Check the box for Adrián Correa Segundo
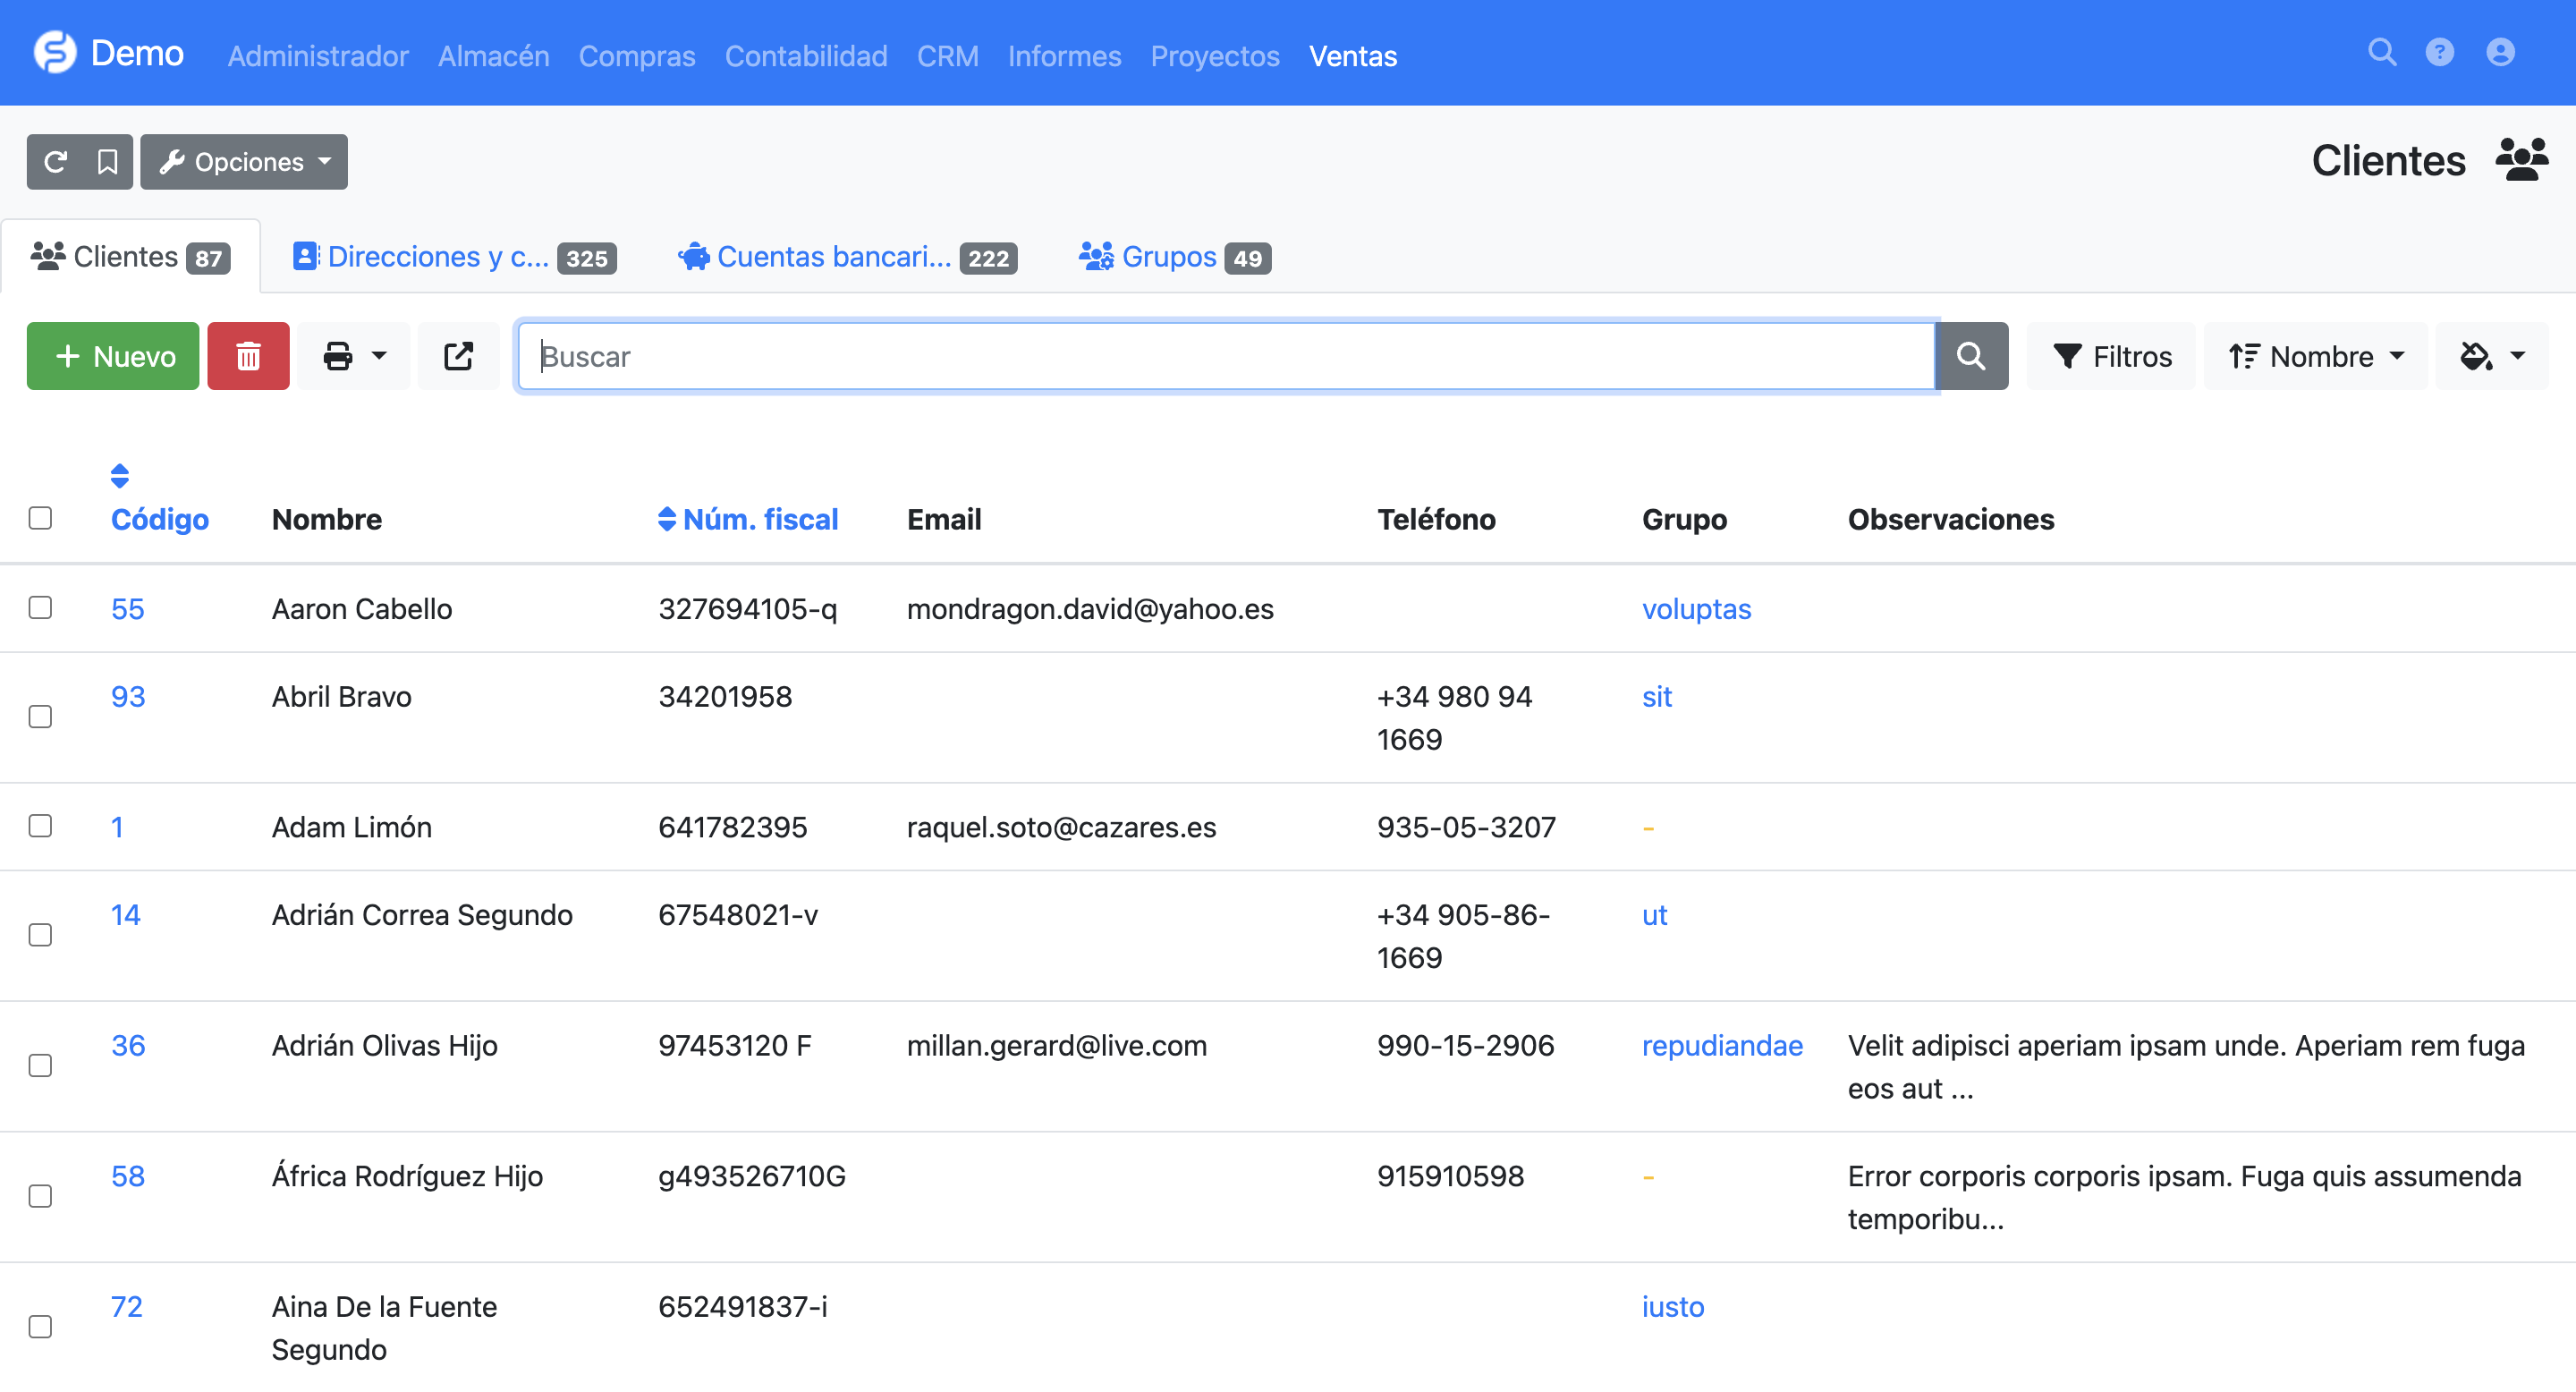This screenshot has width=2576, height=1392. [x=40, y=935]
